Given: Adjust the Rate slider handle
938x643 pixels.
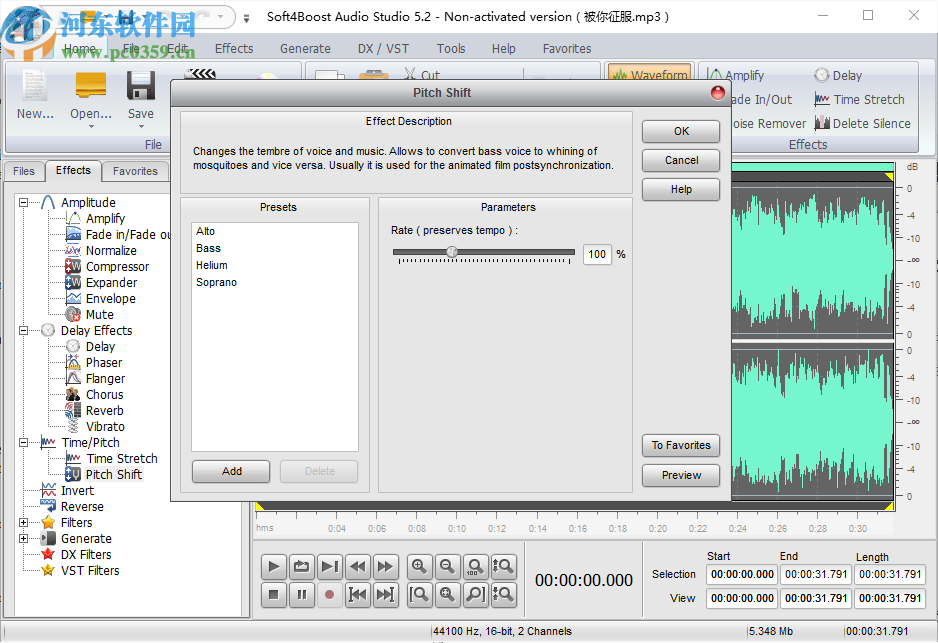Looking at the screenshot, I should click(x=452, y=253).
